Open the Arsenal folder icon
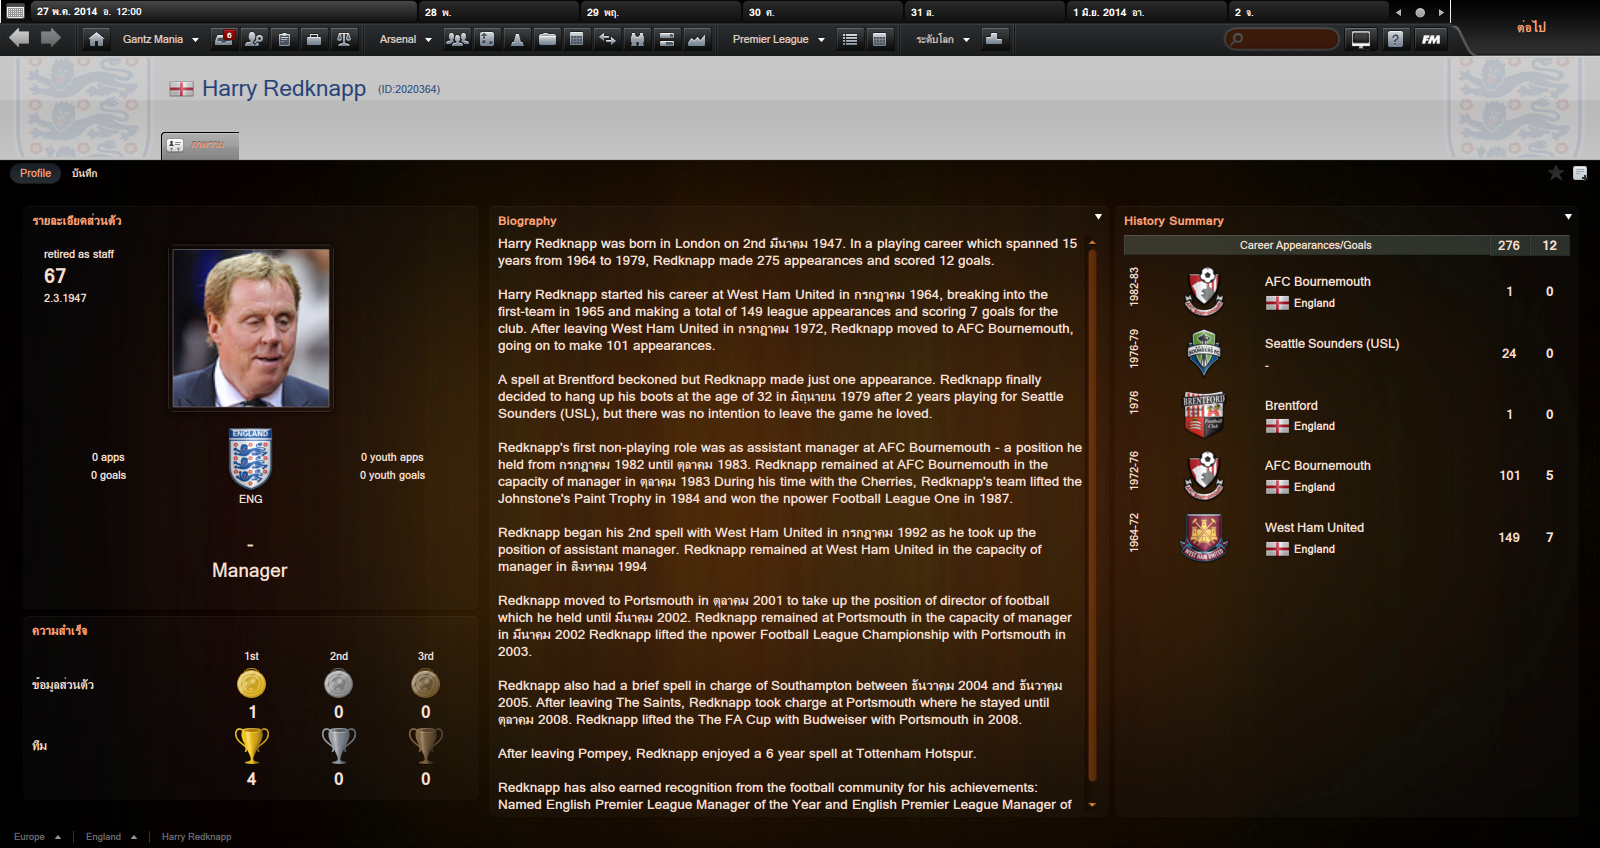Image resolution: width=1600 pixels, height=848 pixels. pyautogui.click(x=547, y=39)
